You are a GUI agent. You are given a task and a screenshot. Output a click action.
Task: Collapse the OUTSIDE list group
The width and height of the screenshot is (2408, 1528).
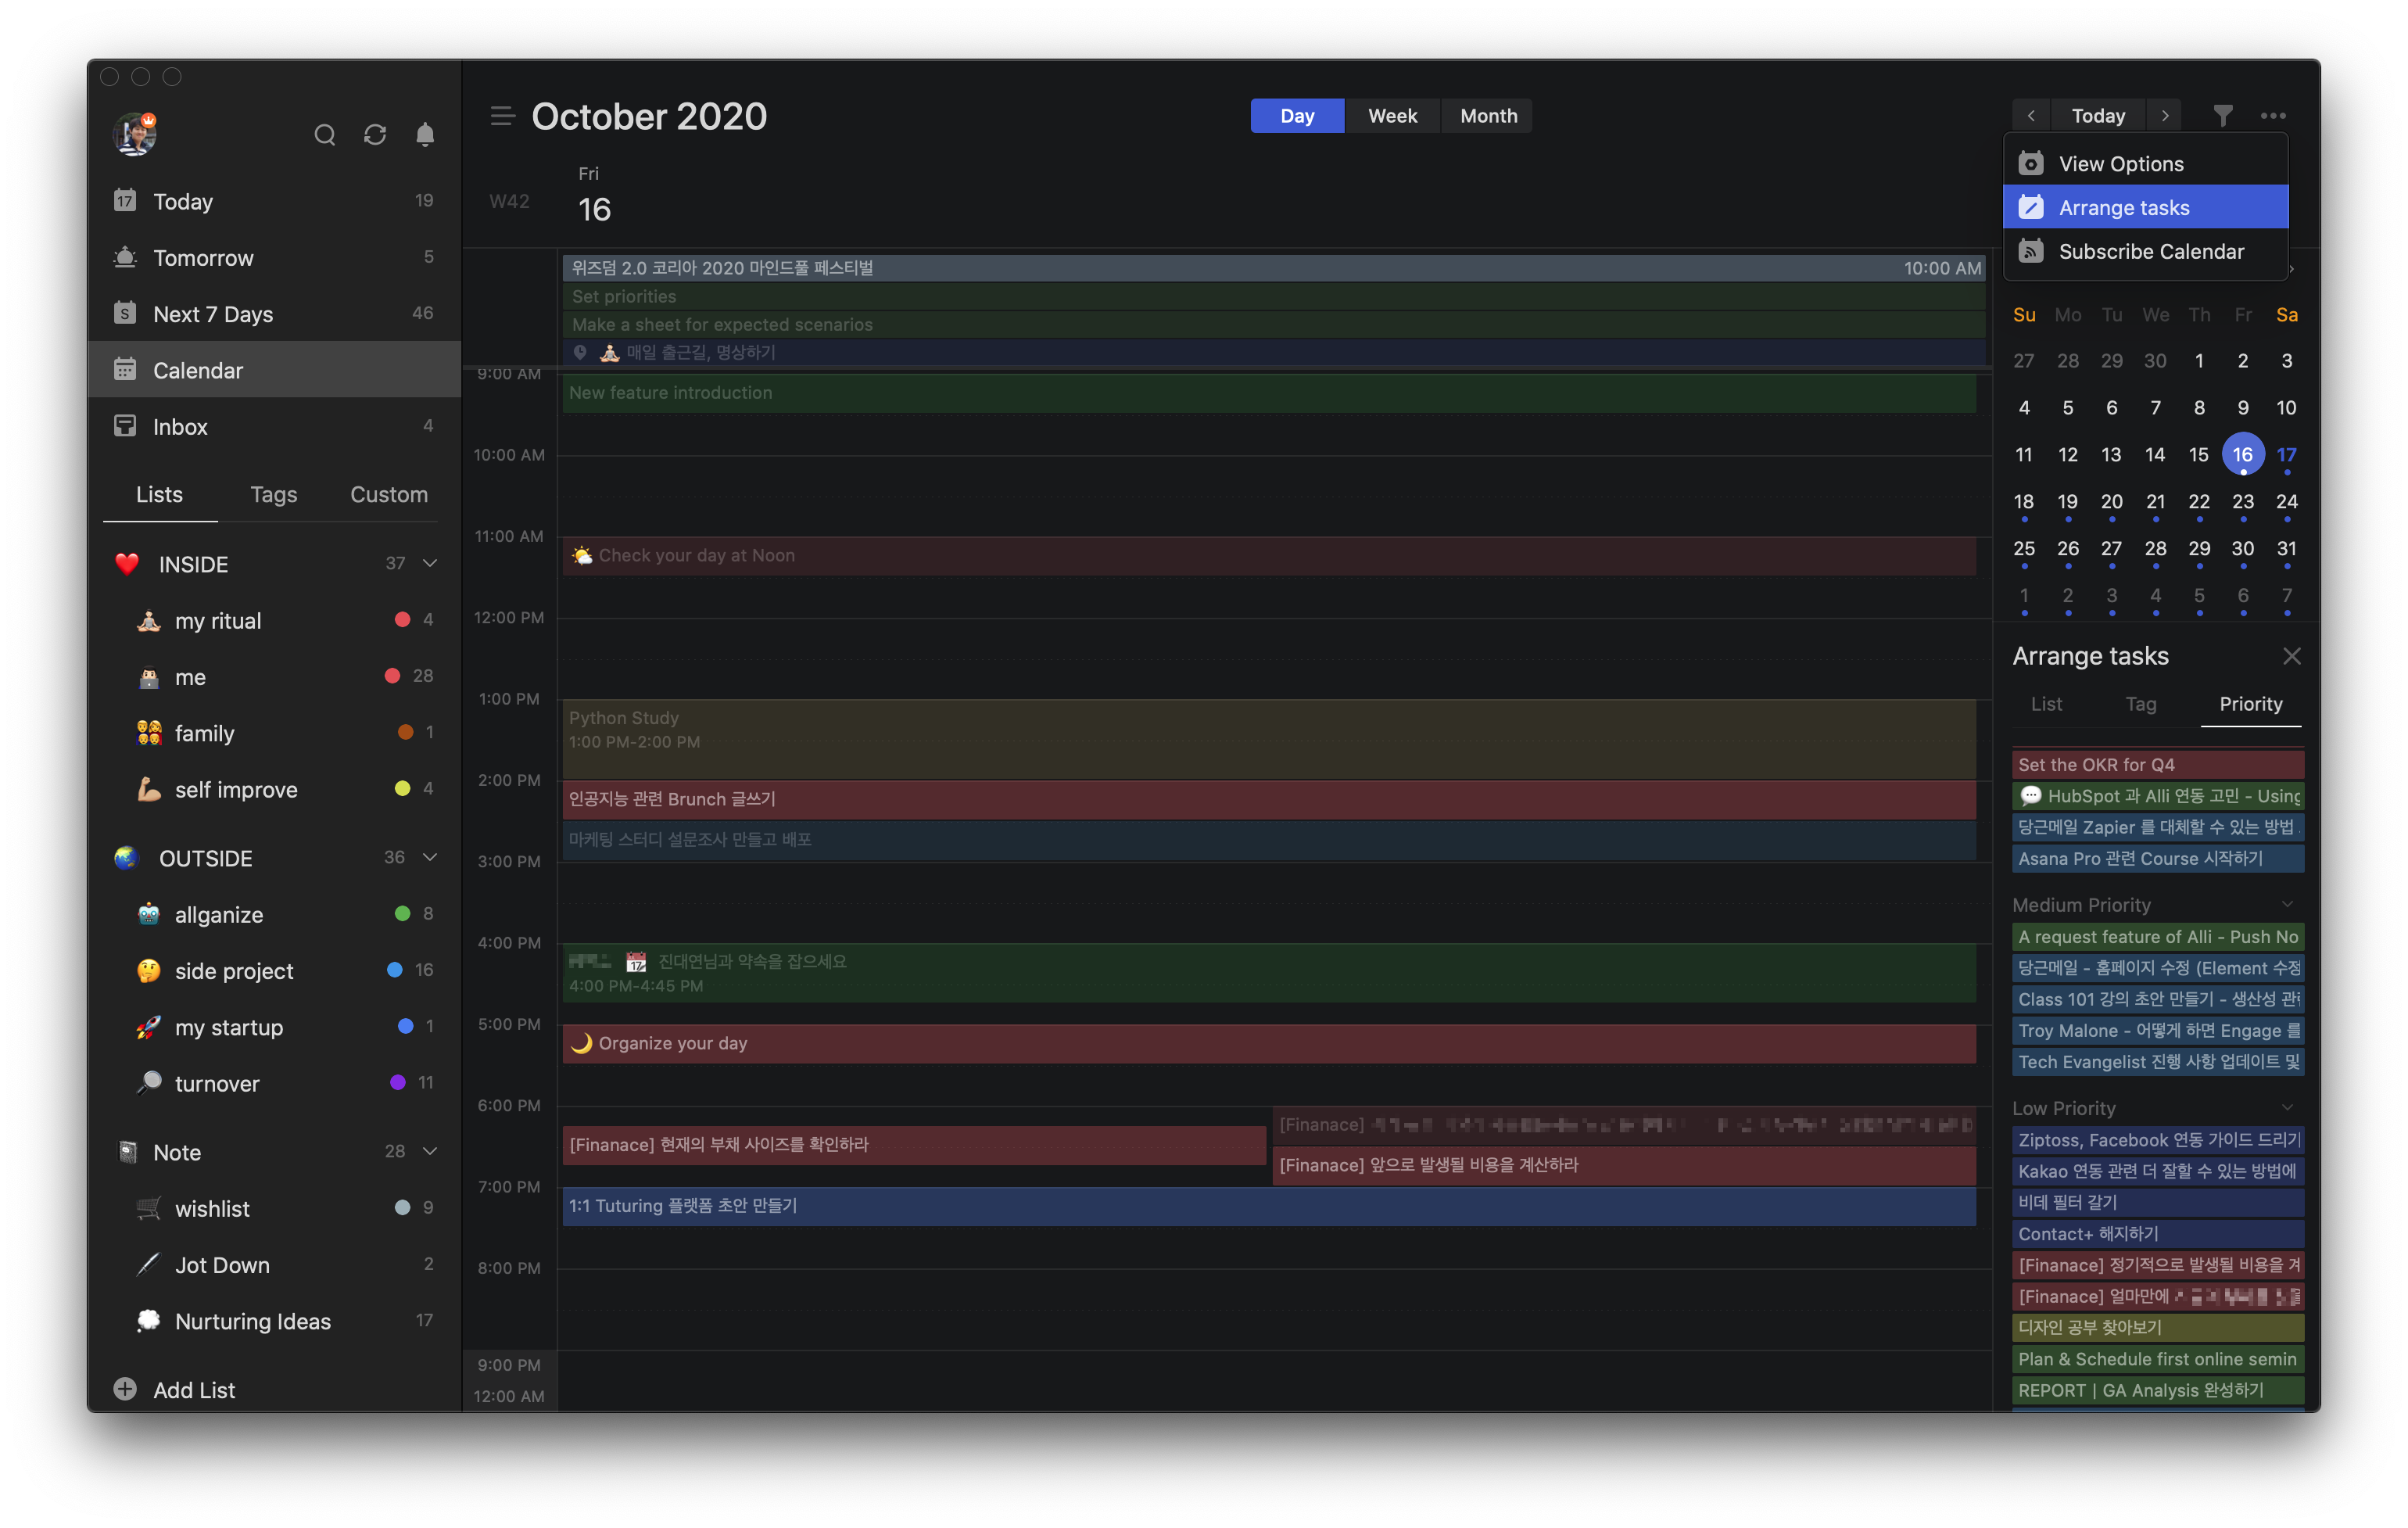coord(430,857)
